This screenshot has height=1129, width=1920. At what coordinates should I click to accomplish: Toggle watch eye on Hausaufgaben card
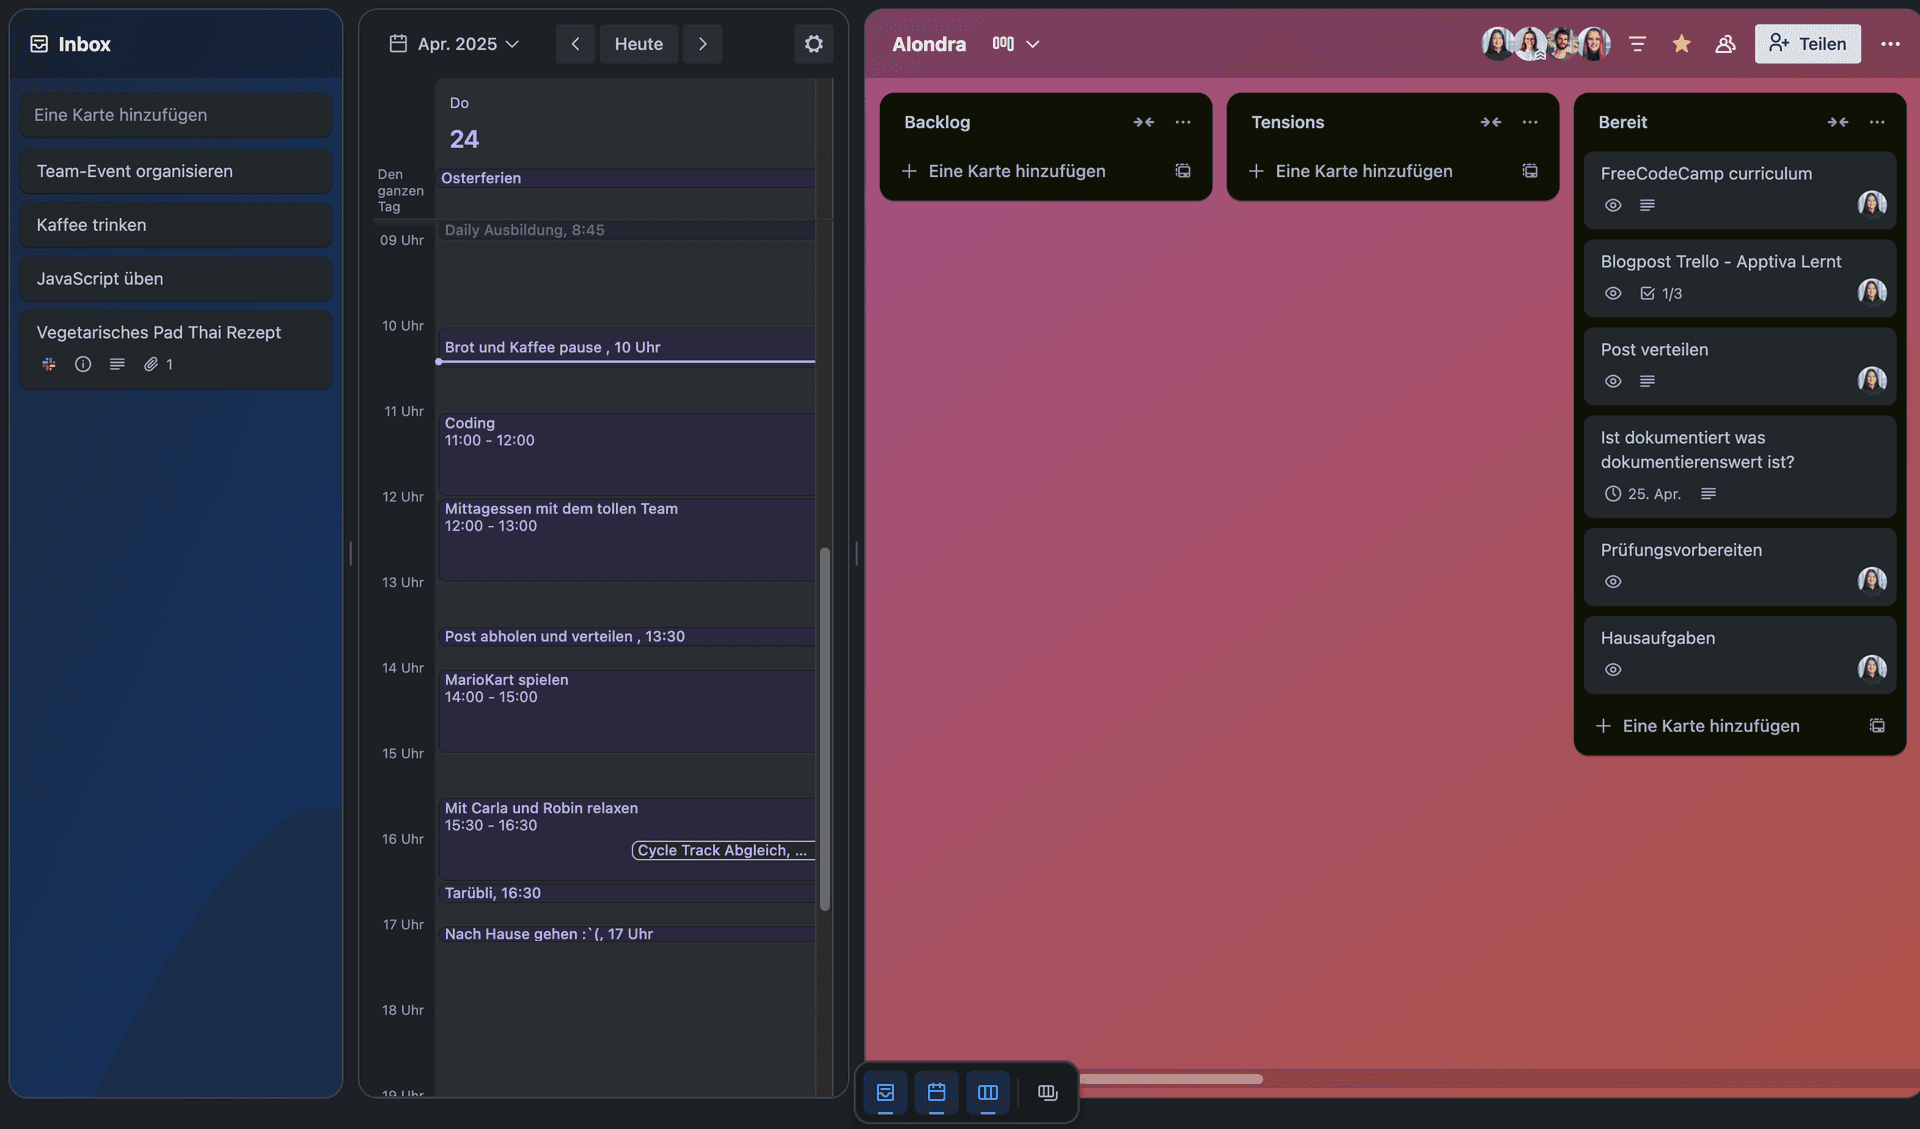pos(1613,670)
